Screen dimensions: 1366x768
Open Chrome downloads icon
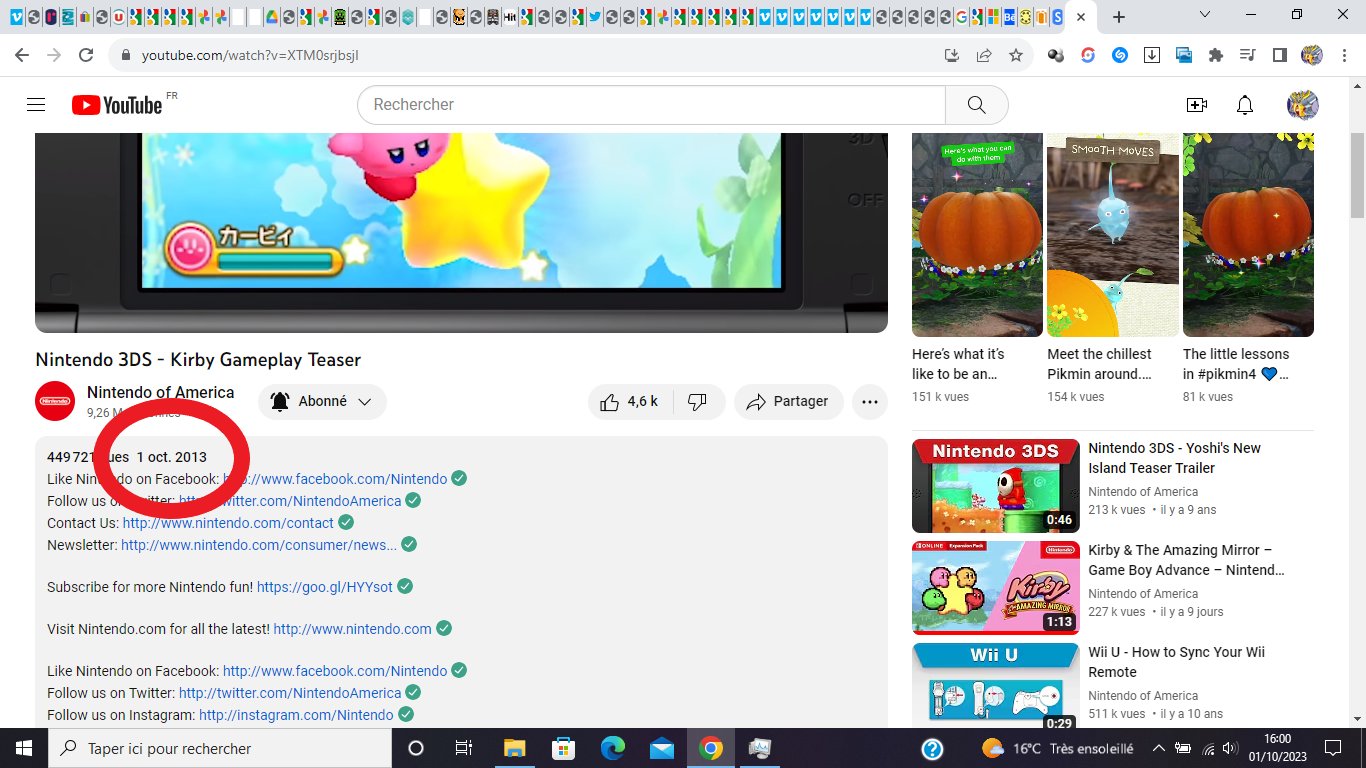(1152, 55)
